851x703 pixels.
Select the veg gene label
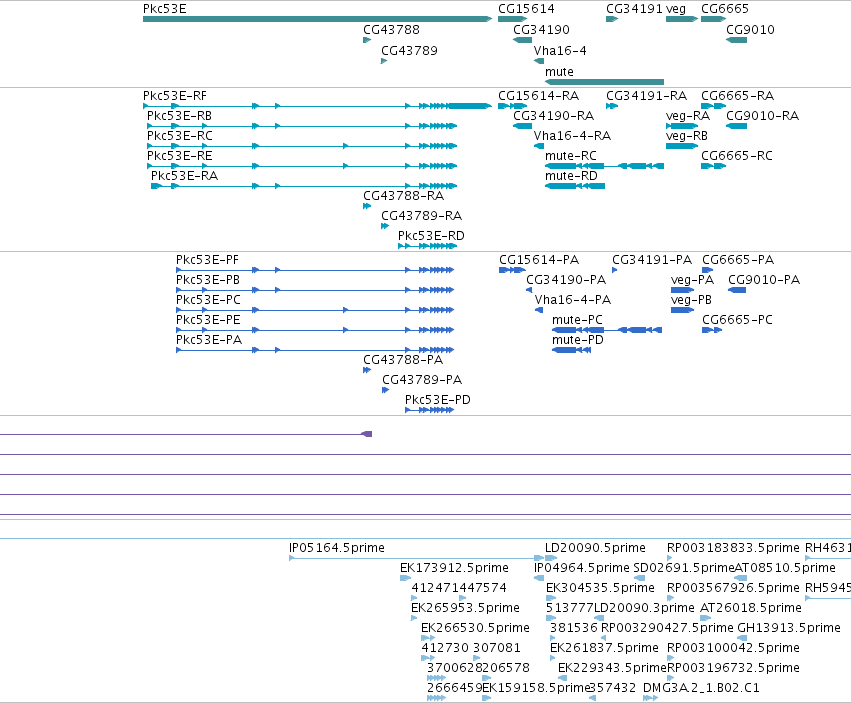676,9
